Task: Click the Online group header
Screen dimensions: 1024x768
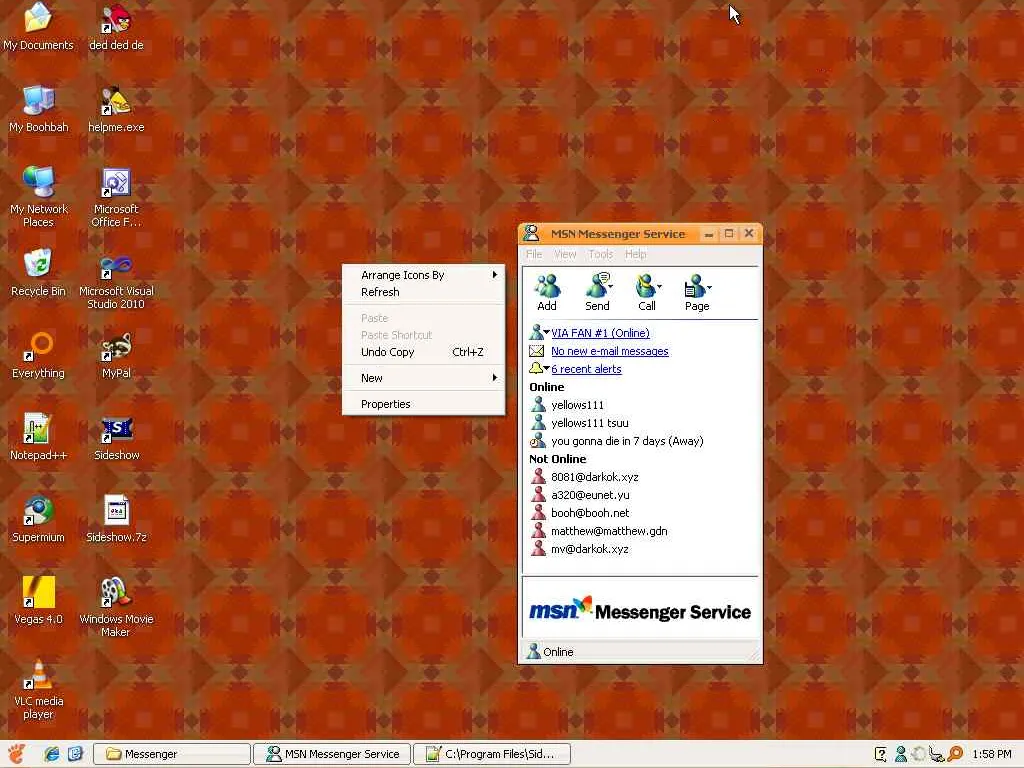Action: [547, 387]
